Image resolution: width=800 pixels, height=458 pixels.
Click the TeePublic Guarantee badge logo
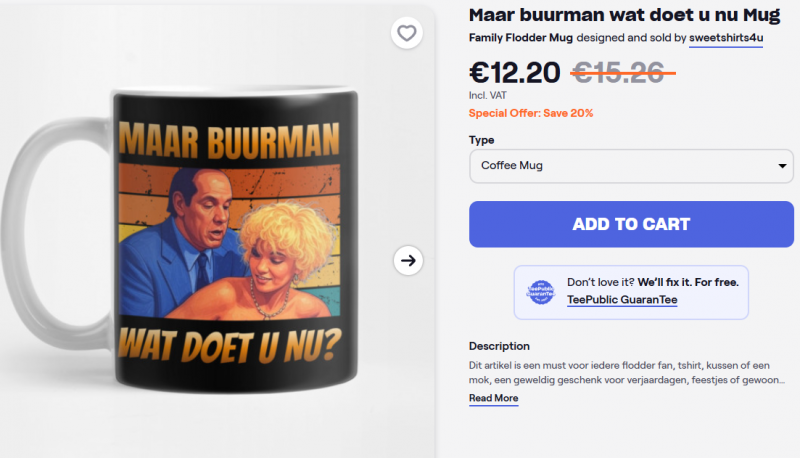point(542,292)
